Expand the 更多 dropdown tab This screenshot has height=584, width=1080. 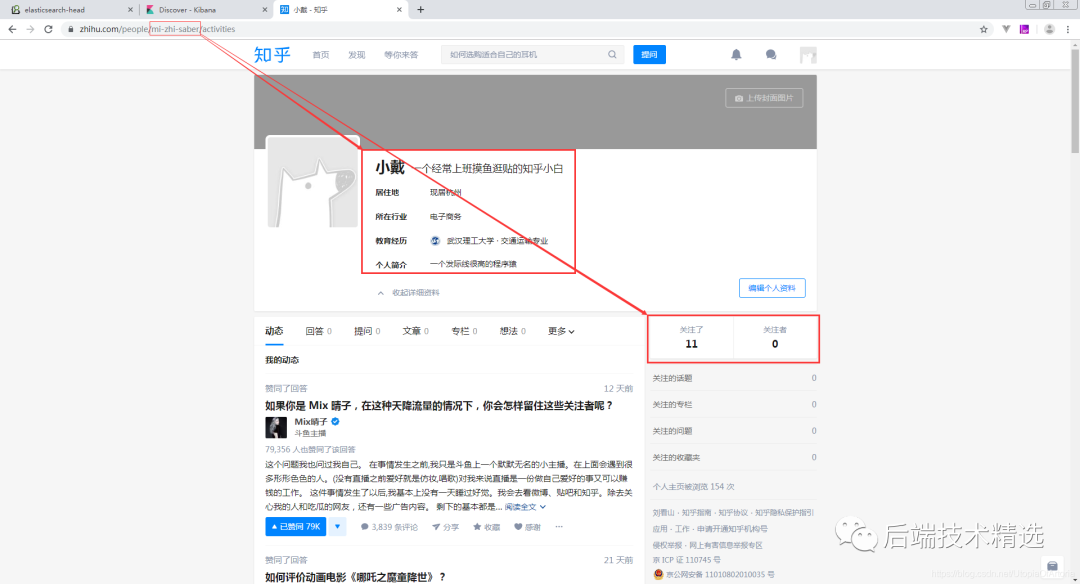tap(561, 331)
